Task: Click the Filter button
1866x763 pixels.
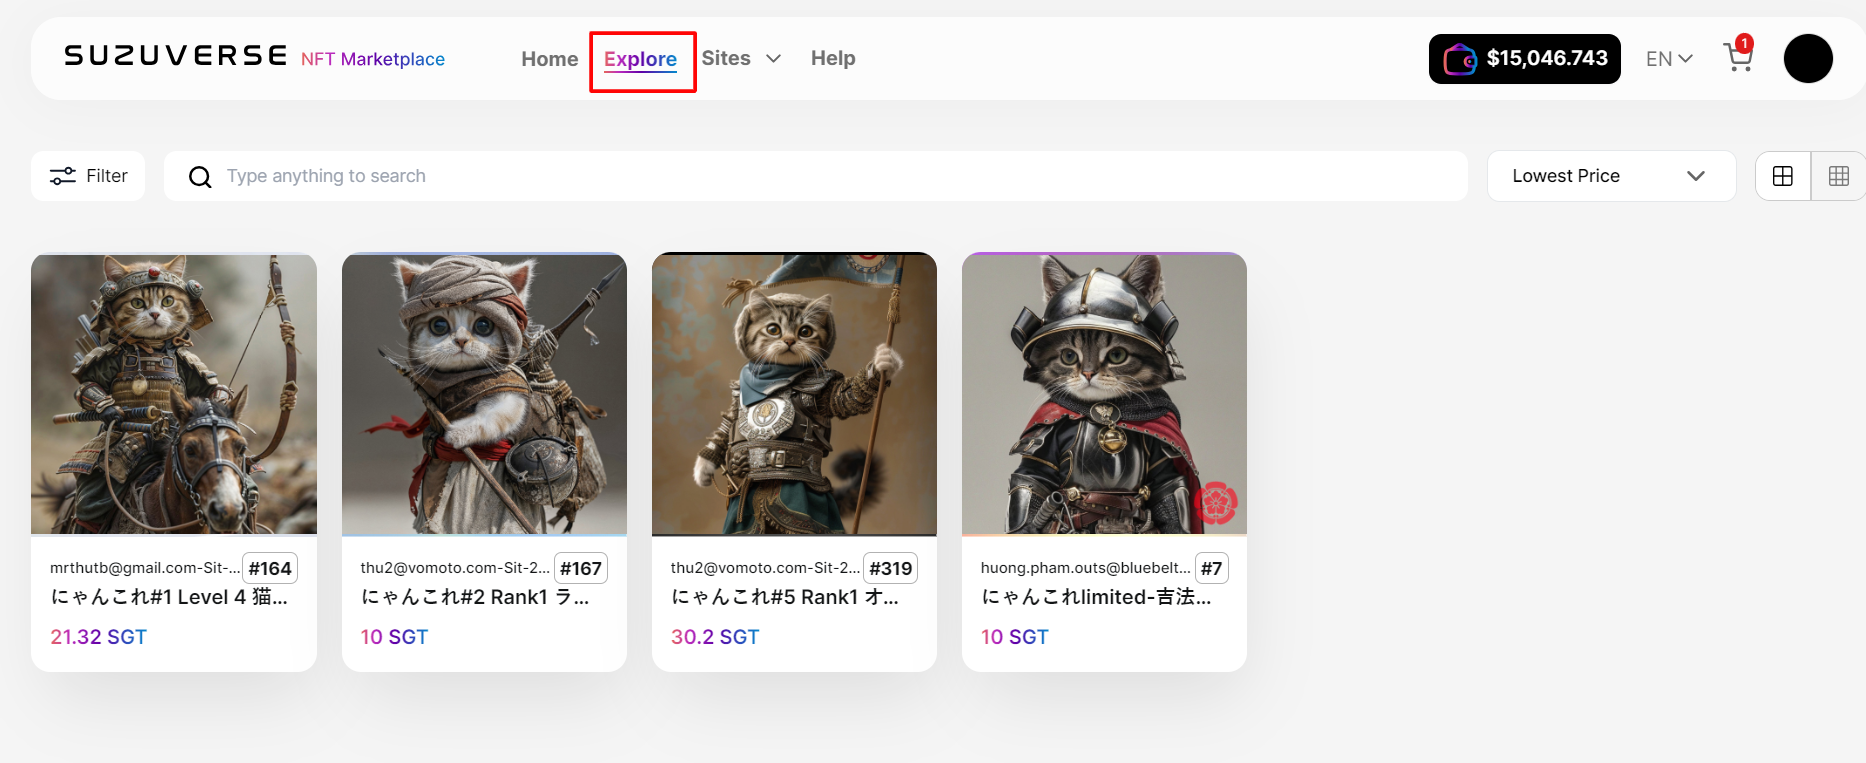Action: (x=89, y=176)
